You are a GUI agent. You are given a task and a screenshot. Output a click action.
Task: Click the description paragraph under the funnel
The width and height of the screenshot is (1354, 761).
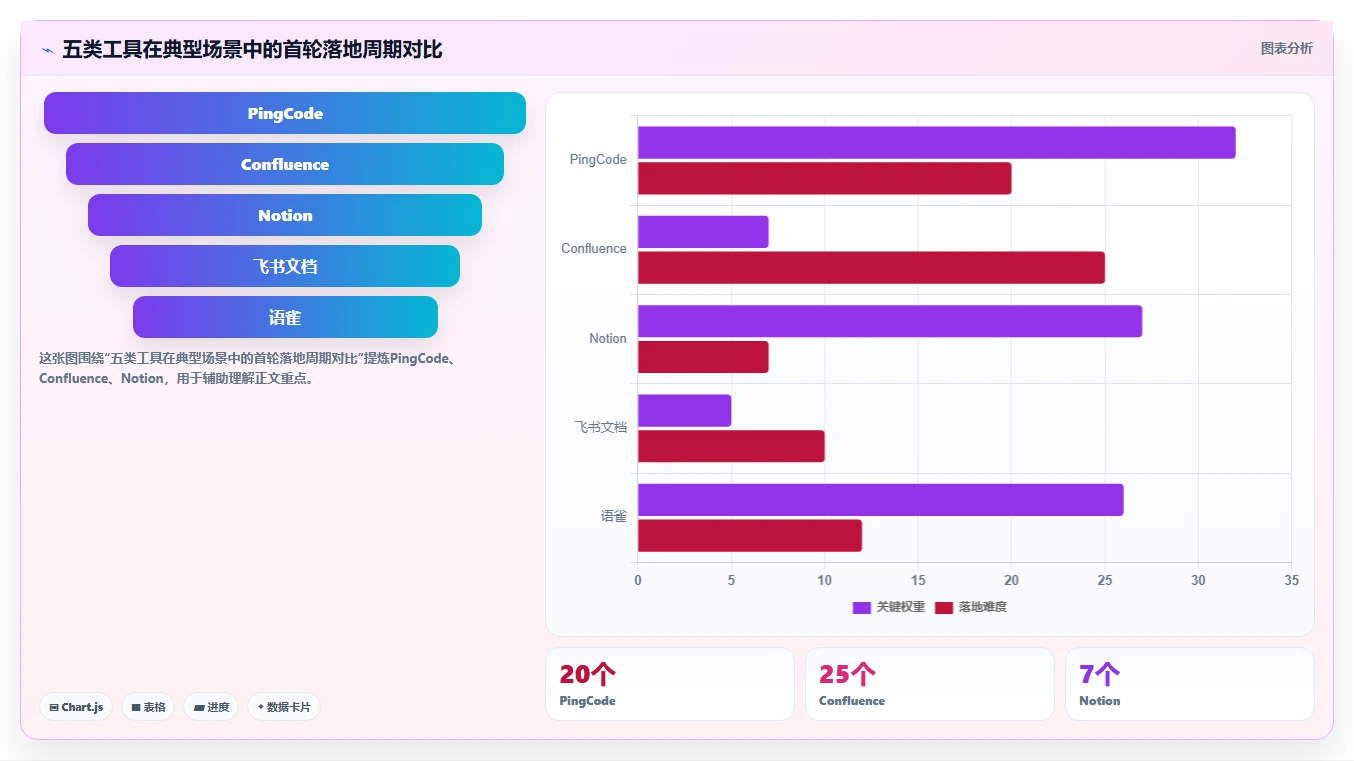coord(248,368)
